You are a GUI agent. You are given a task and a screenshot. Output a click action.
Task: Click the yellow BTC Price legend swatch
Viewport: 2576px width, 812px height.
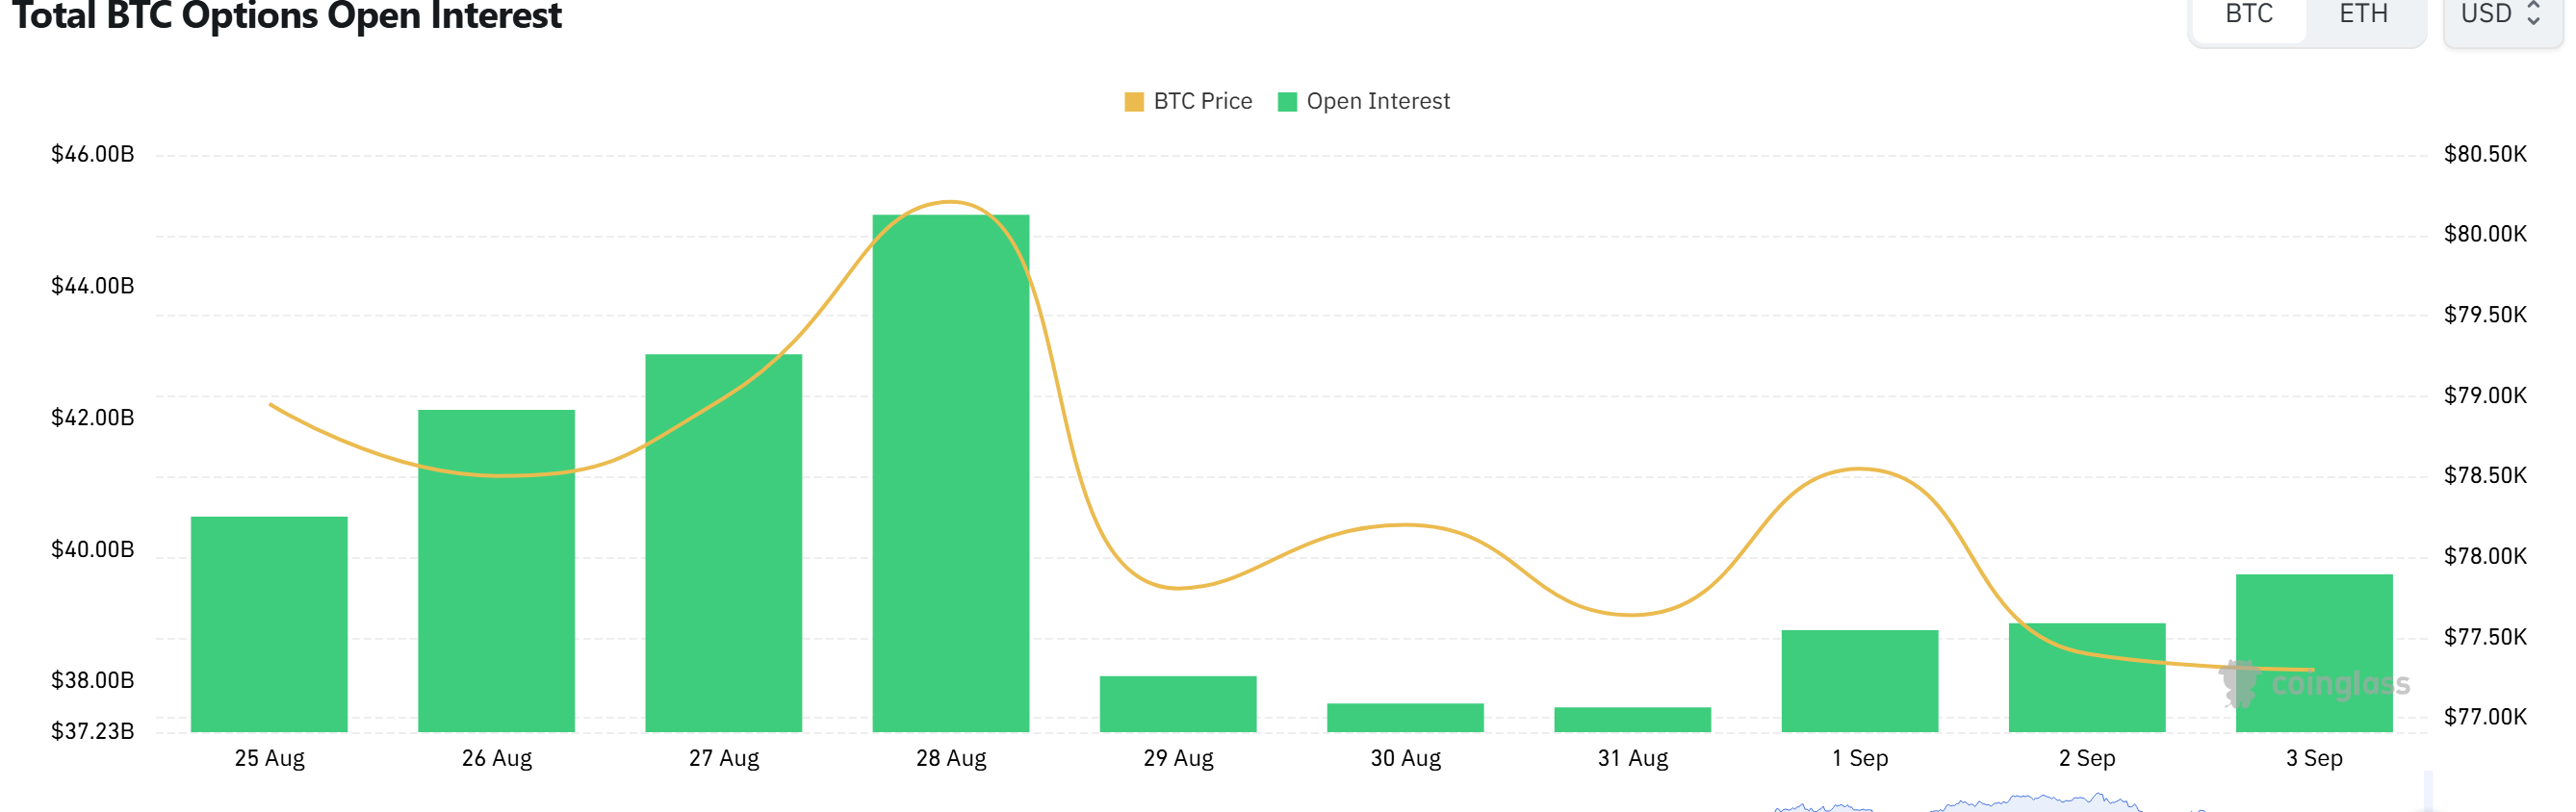coord(1134,102)
